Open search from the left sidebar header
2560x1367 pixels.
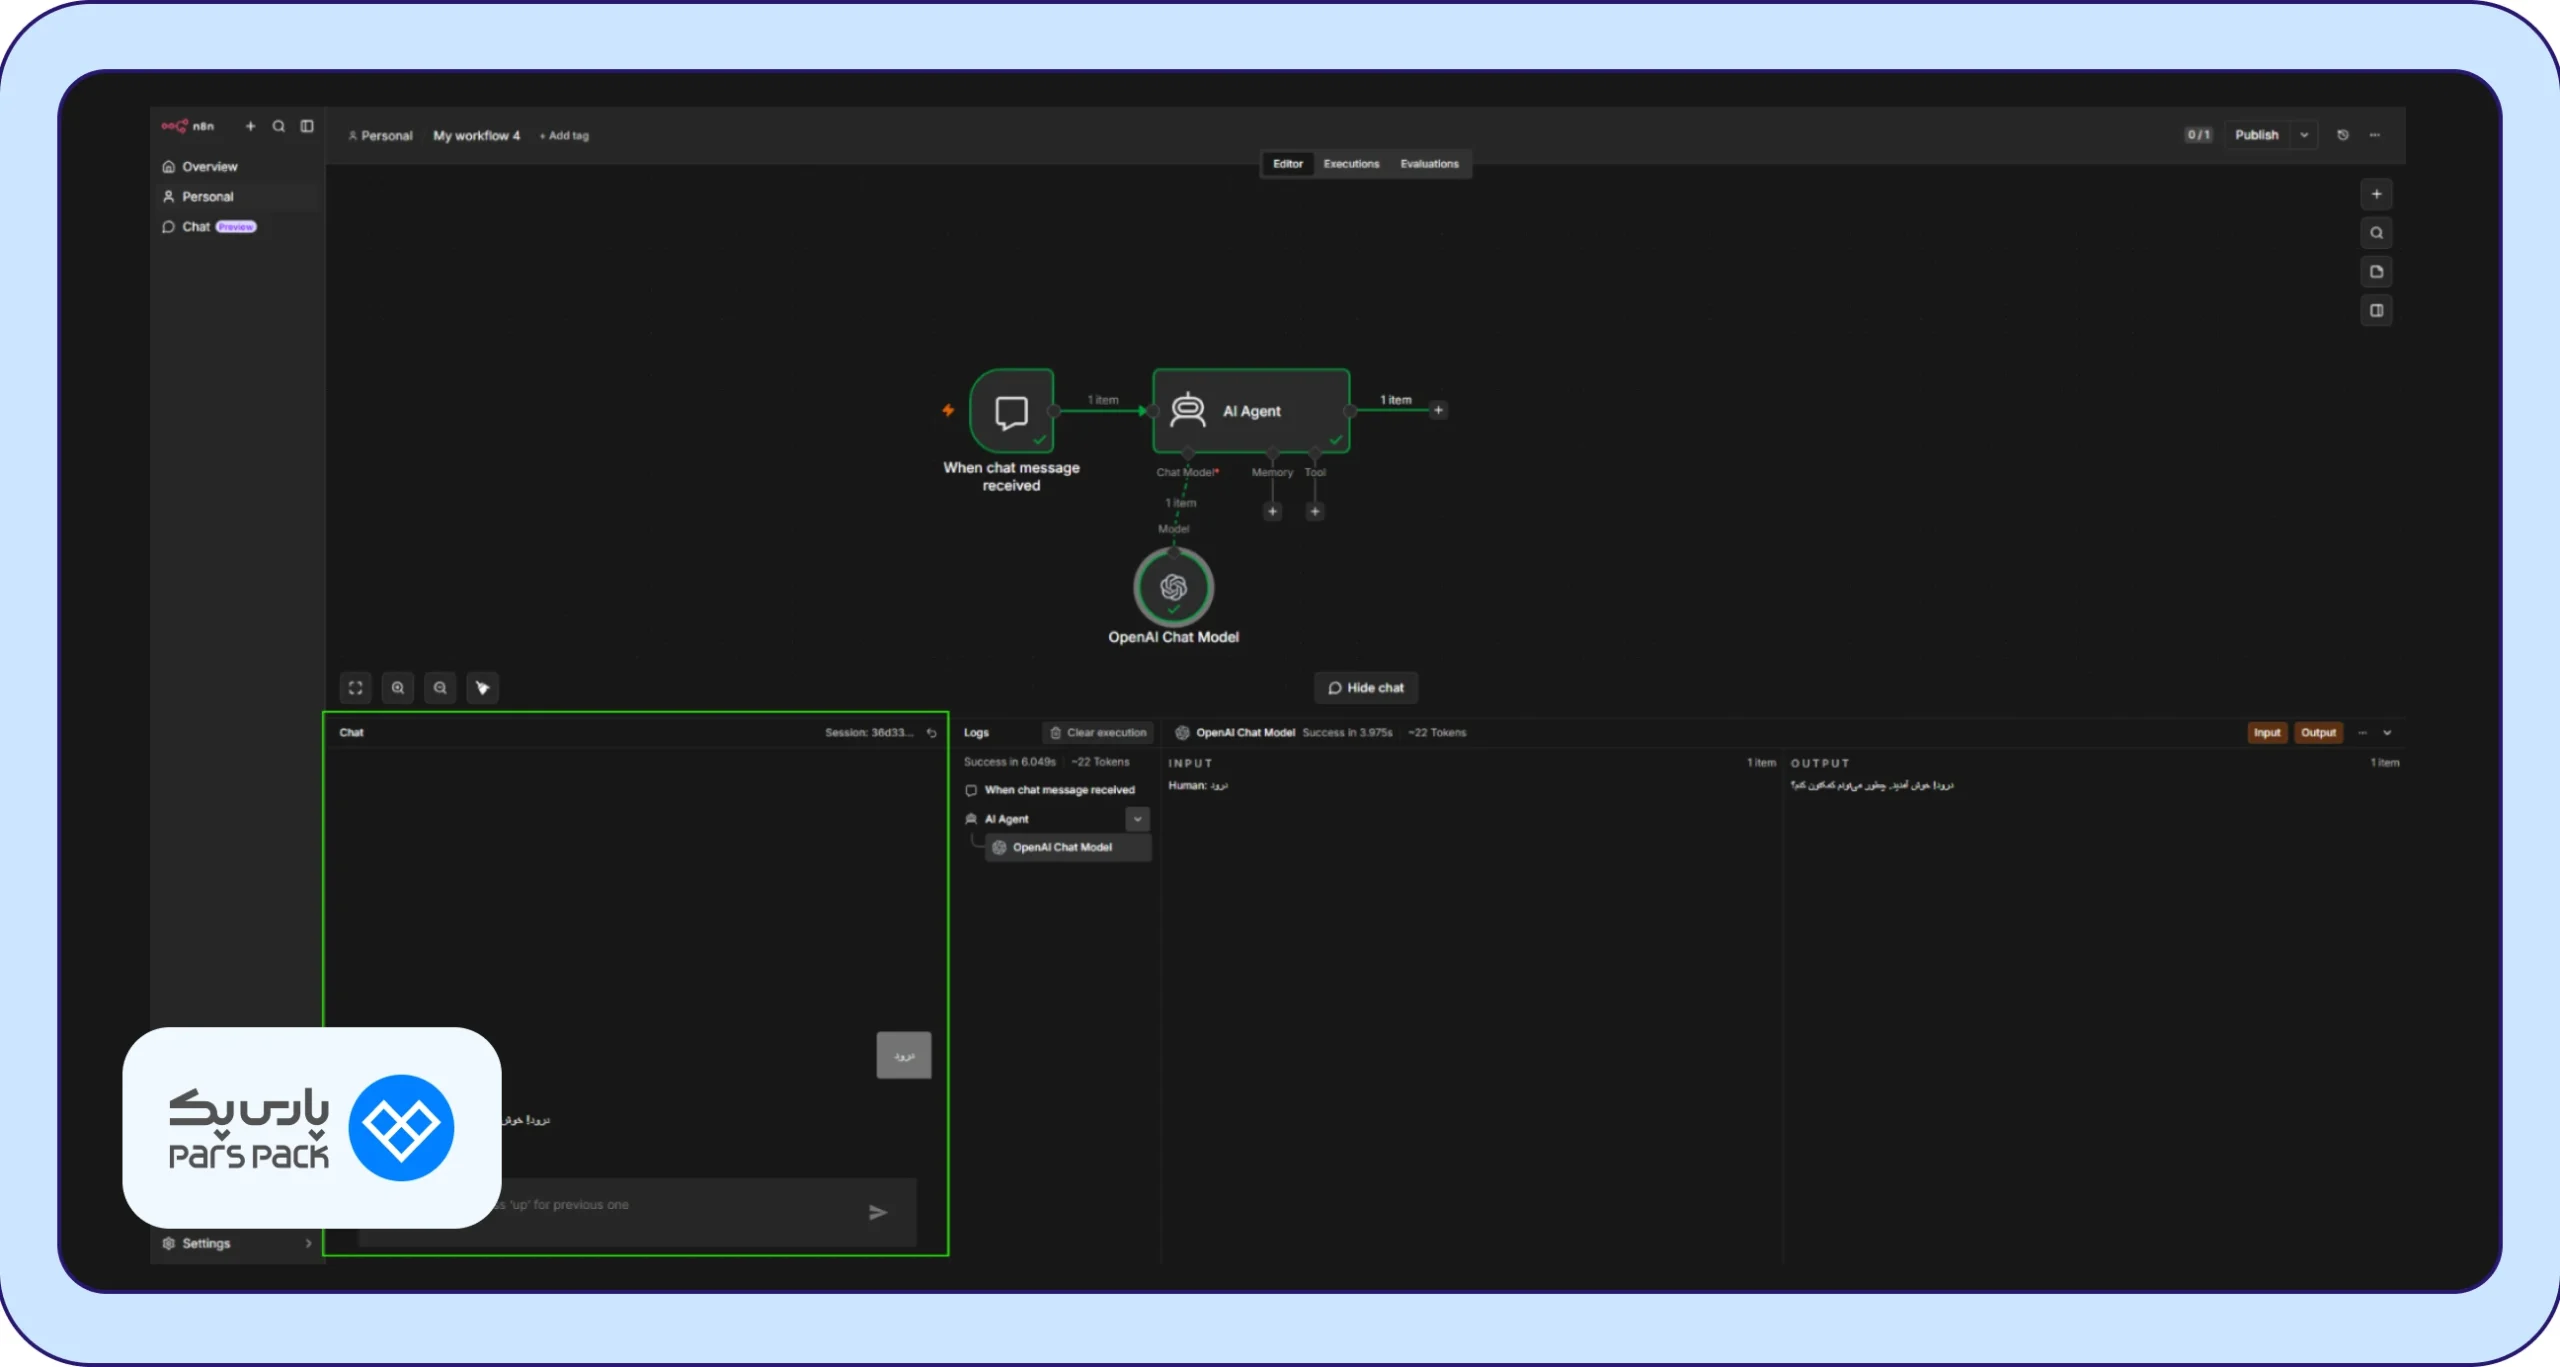click(279, 126)
